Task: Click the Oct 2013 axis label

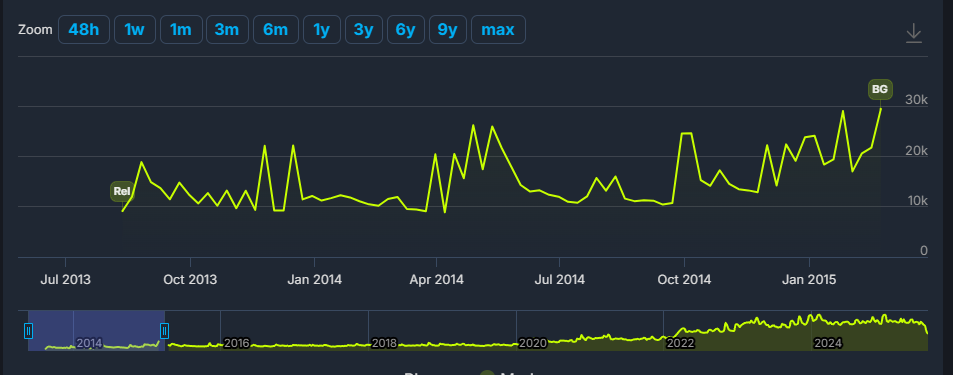Action: point(190,280)
